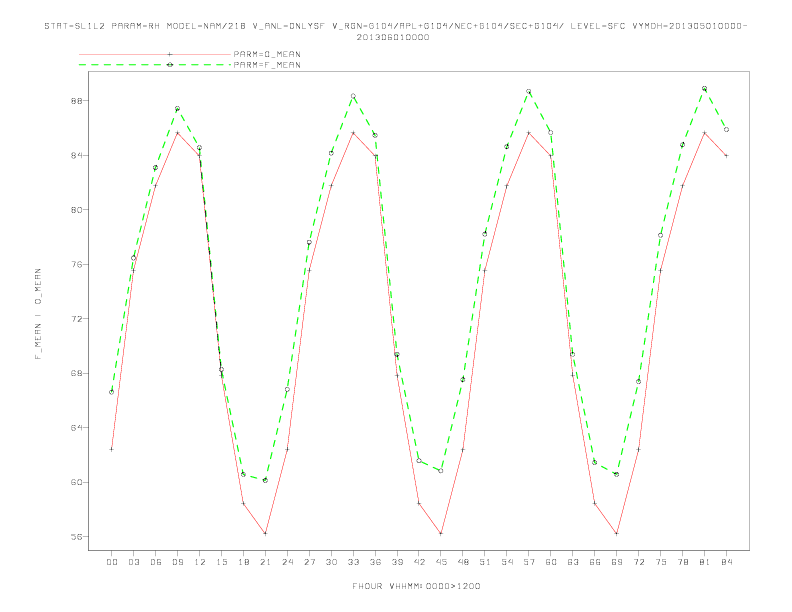Click x-axis forecast hour label 69
Viewport: 792px width, 612px height.
[617, 562]
